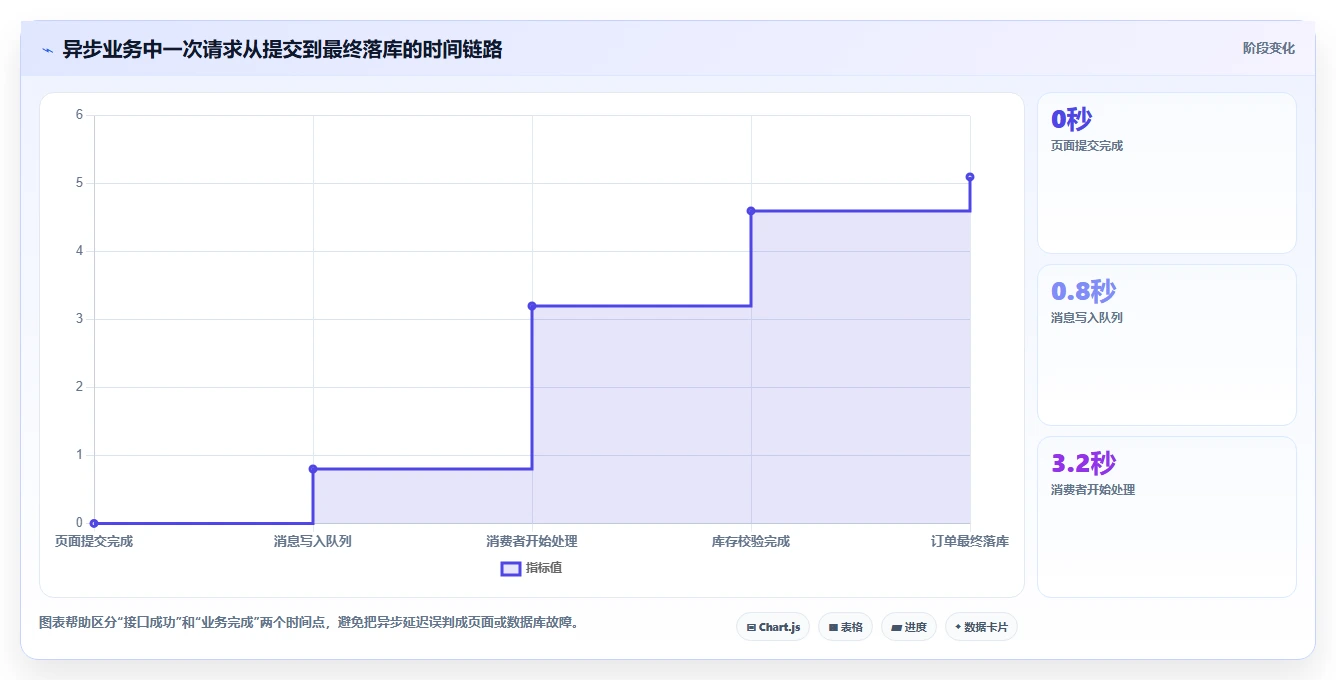Click the 阶段变化 label in header
This screenshot has width=1336, height=680.
(1268, 48)
